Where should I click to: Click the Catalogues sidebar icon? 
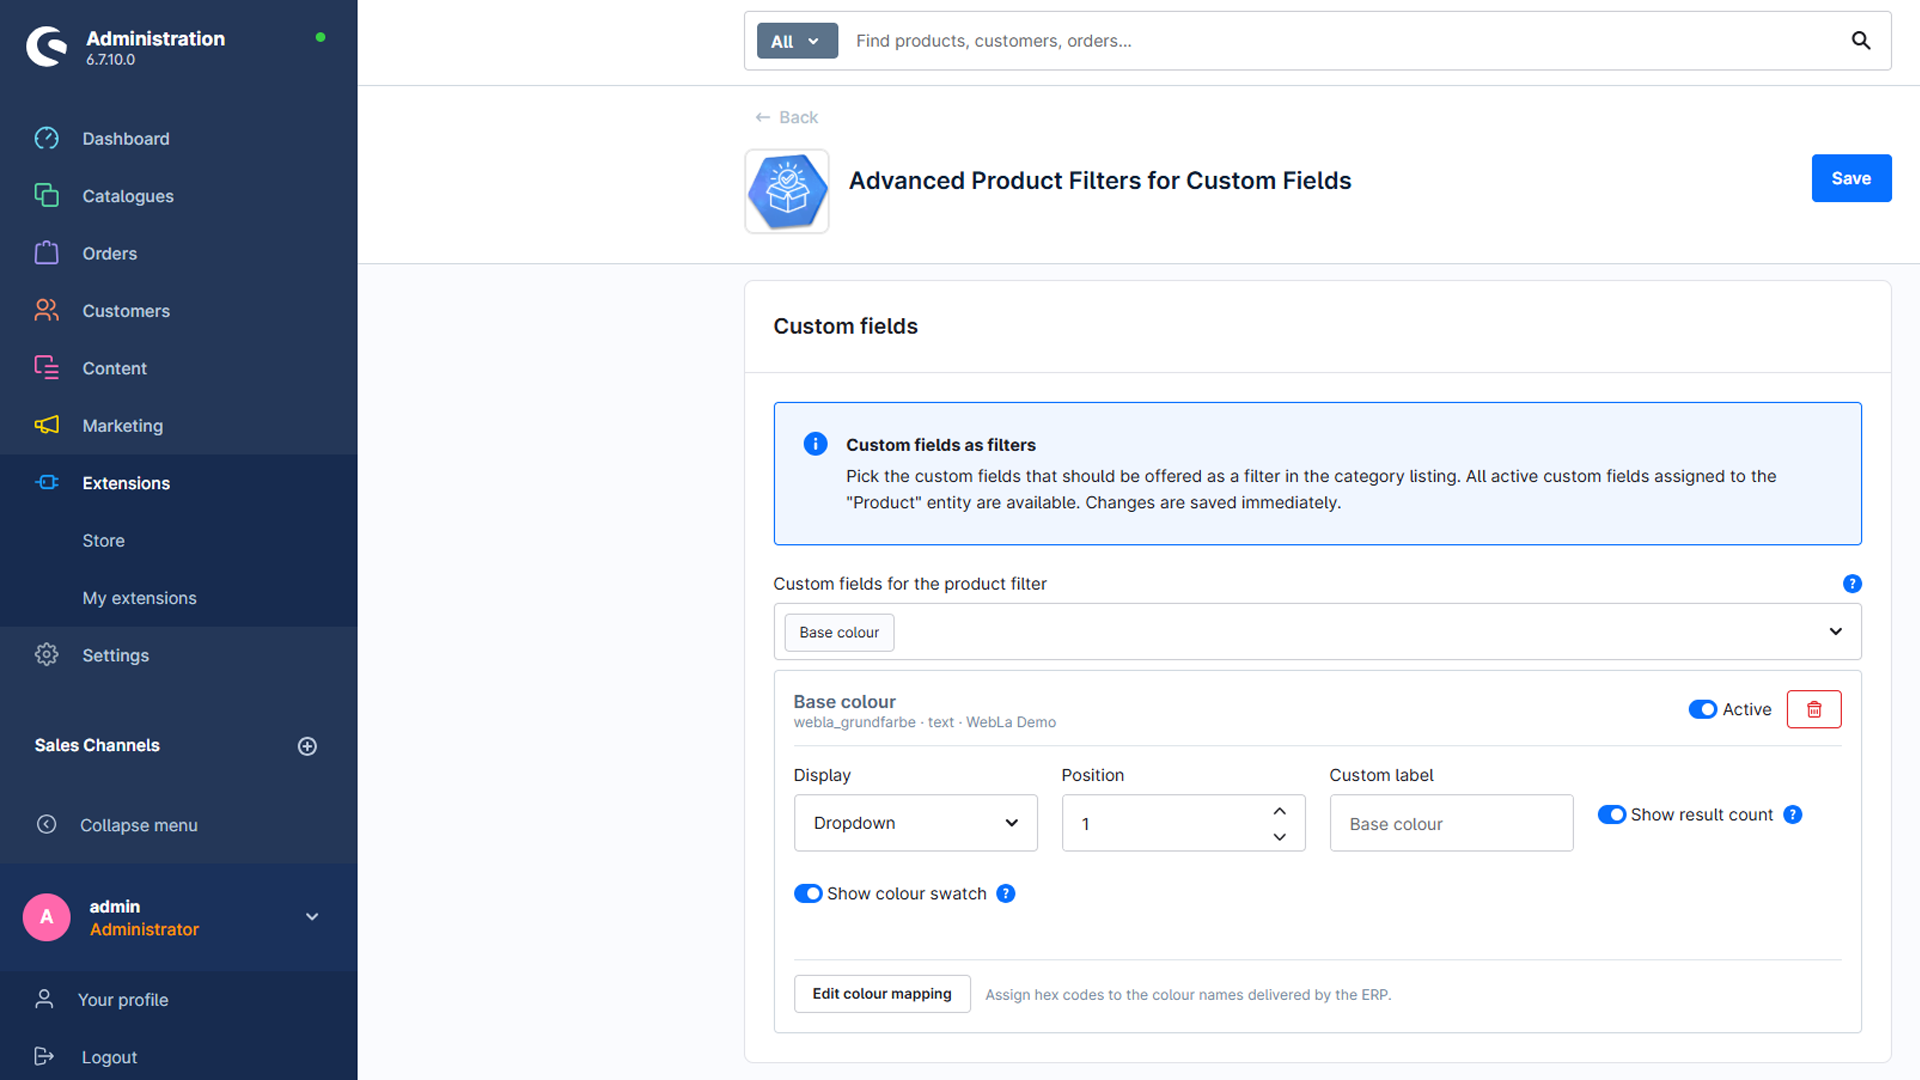tap(46, 195)
